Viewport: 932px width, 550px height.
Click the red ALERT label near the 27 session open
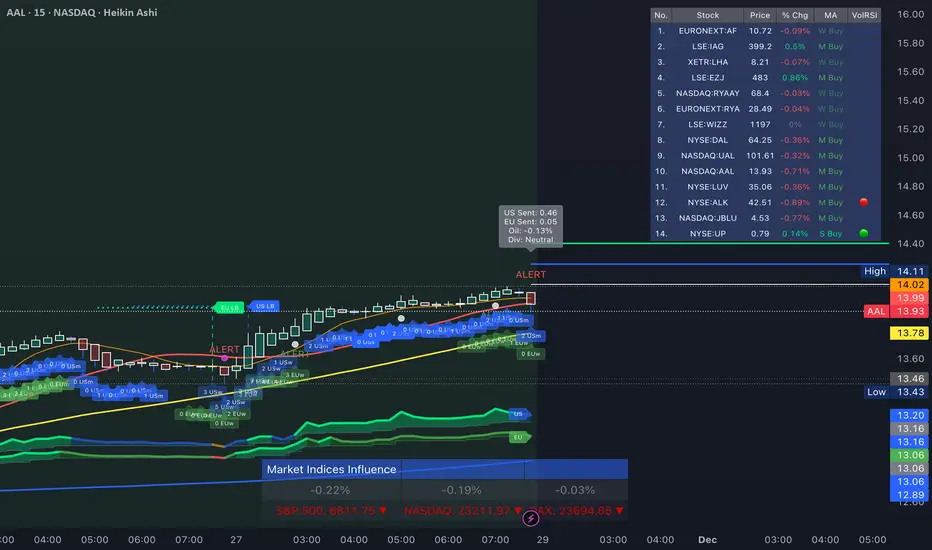click(224, 349)
